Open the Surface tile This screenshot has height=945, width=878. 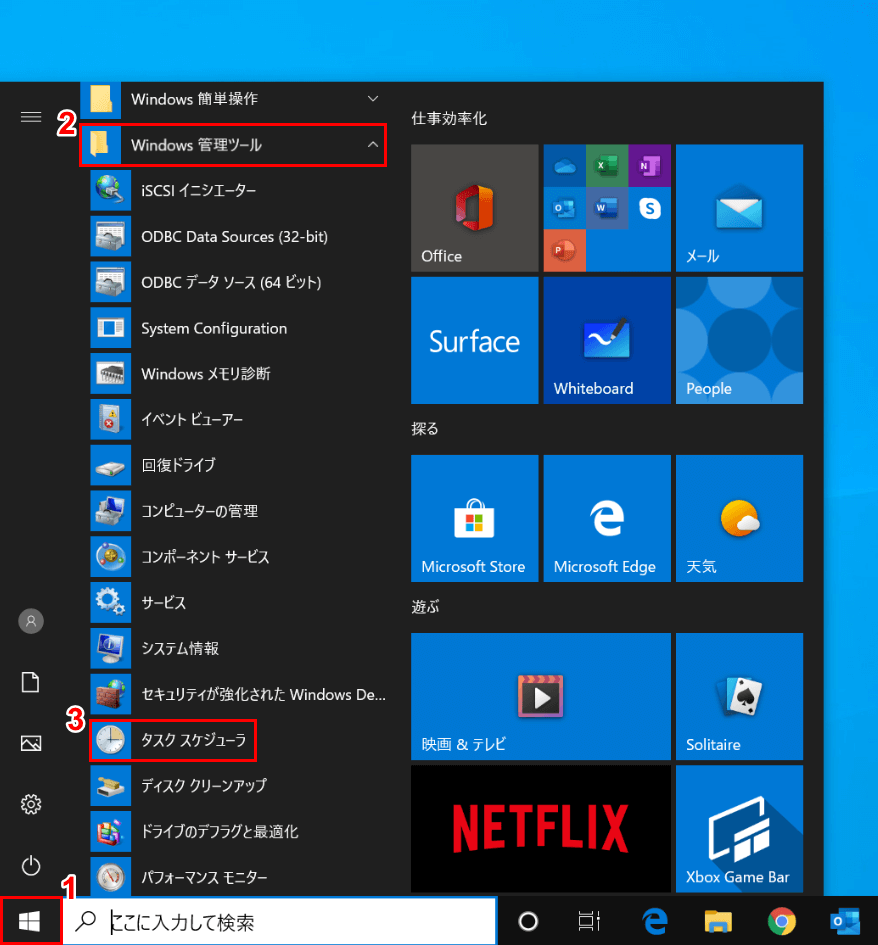[474, 341]
